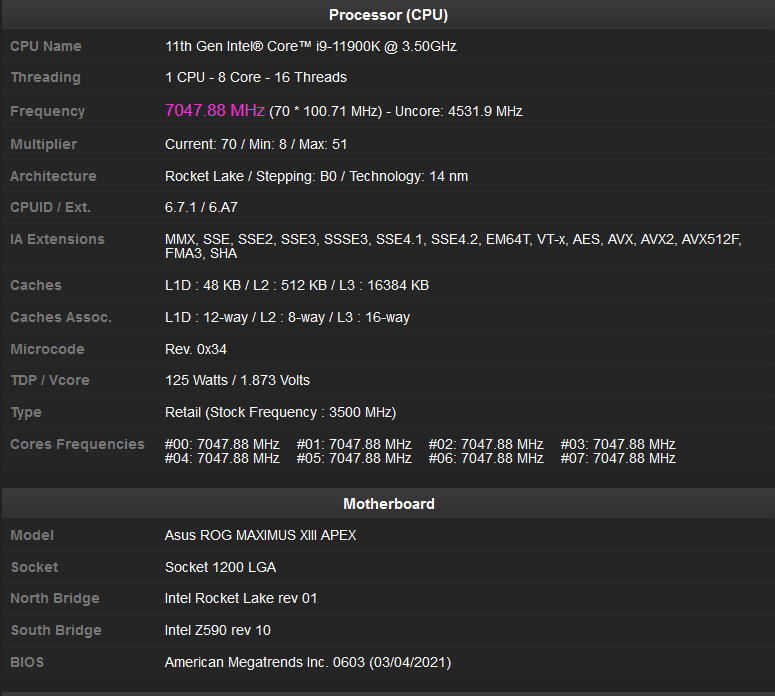Click core #07 frequency entry
The width and height of the screenshot is (775, 696).
tap(618, 458)
